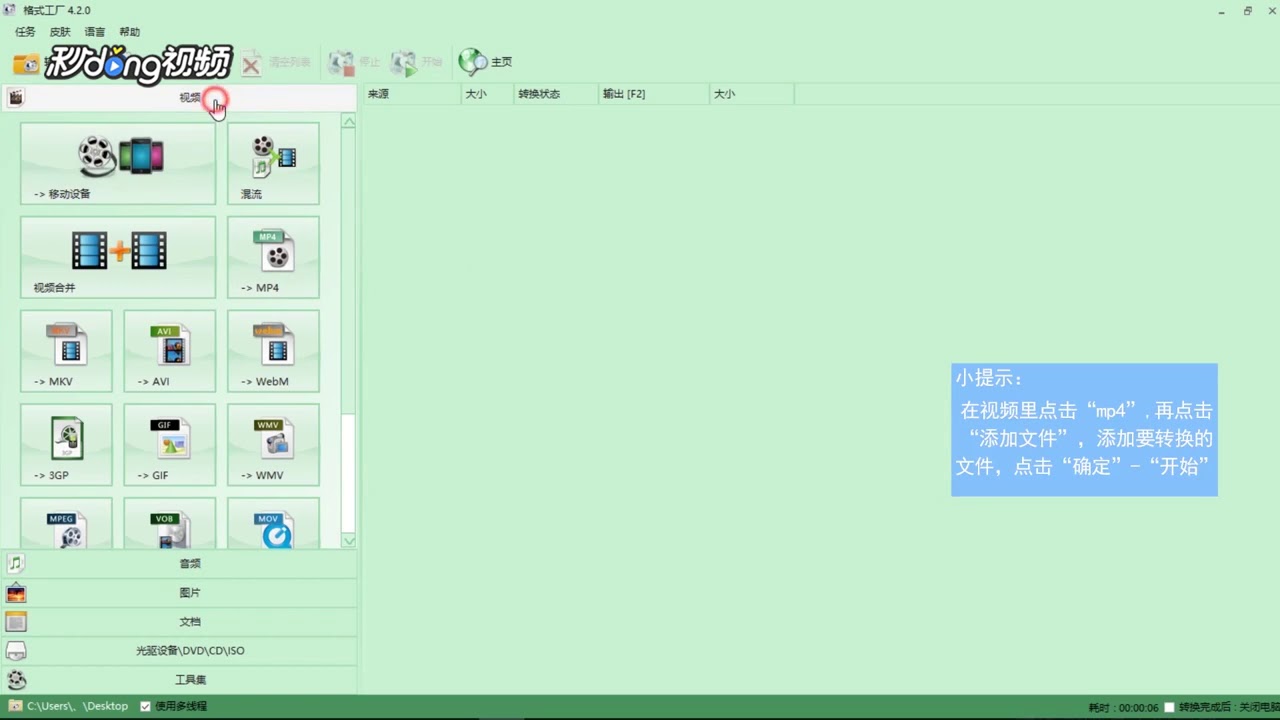Click the 转换状态 column header
The height and width of the screenshot is (720, 1280).
tap(556, 94)
